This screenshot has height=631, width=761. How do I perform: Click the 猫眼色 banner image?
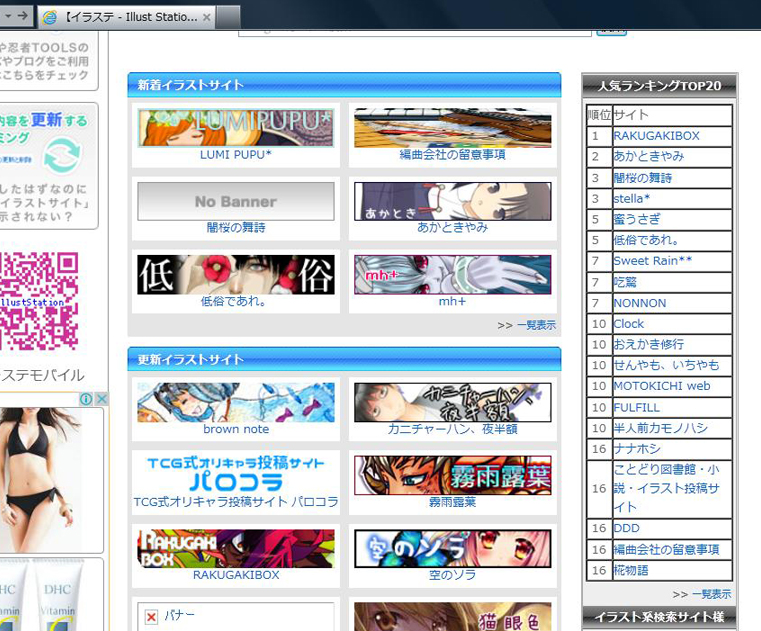[452, 617]
